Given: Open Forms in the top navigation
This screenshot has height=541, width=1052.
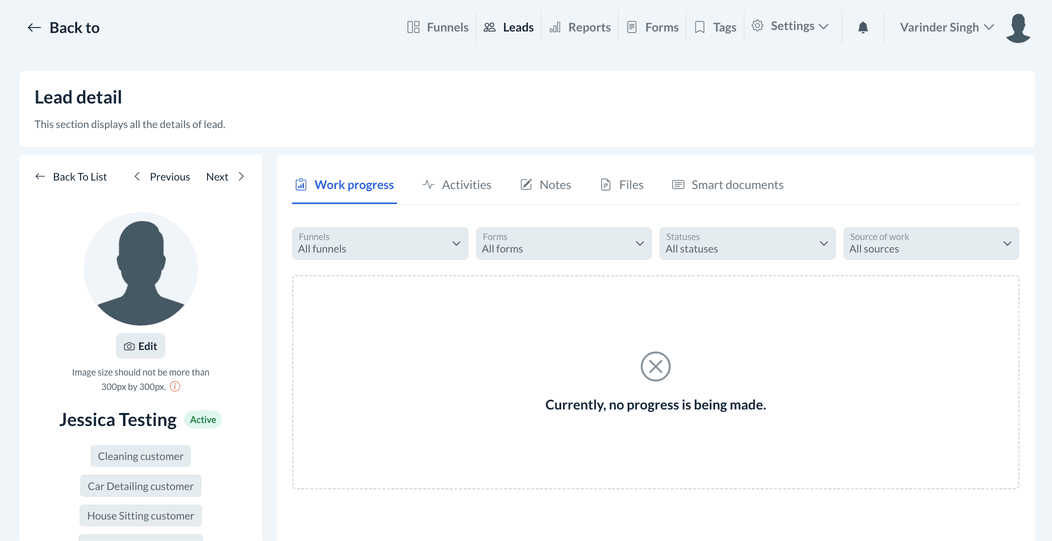Looking at the screenshot, I should click(652, 28).
